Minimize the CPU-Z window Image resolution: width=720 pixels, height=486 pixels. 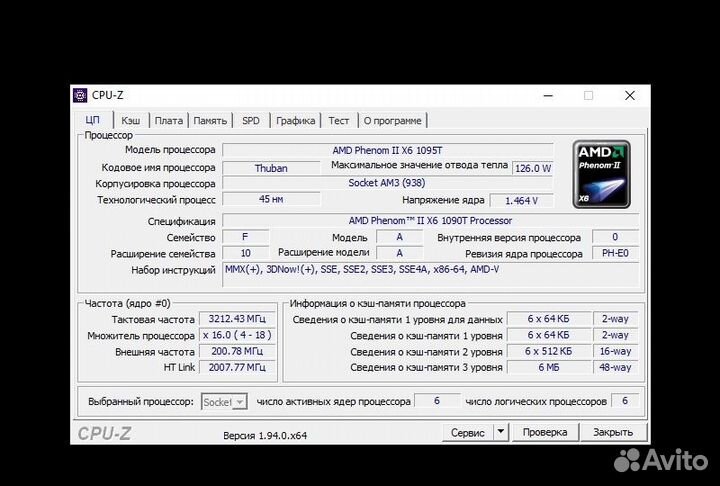pos(548,96)
